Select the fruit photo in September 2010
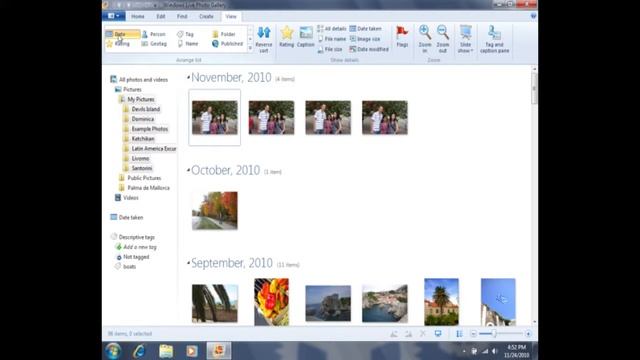 pos(271,302)
